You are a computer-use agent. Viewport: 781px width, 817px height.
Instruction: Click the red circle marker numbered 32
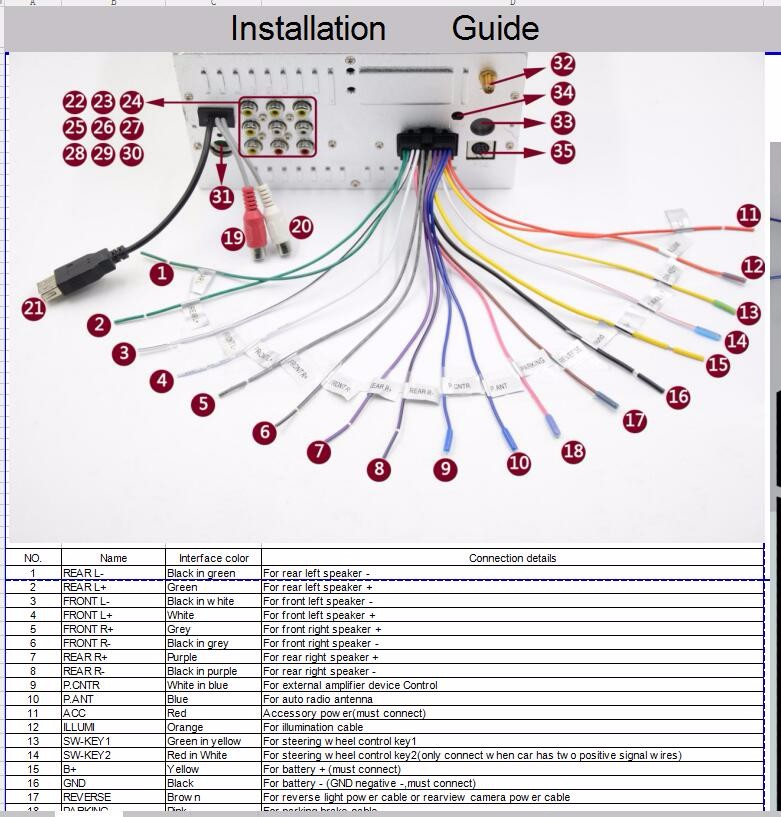[563, 65]
